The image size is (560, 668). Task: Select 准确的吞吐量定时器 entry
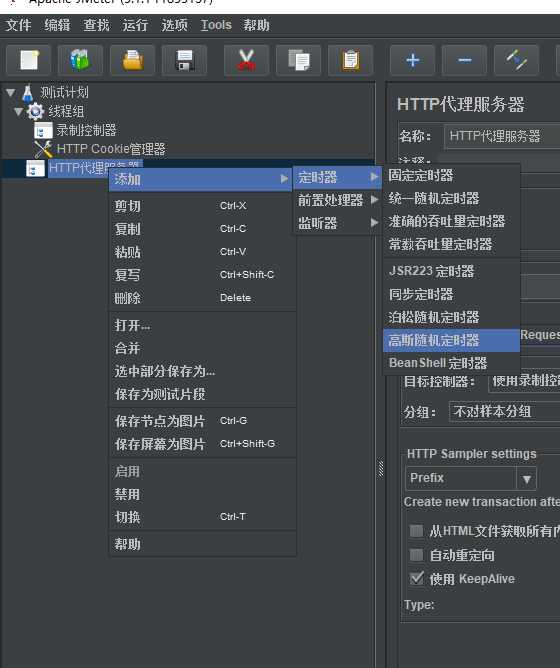452,221
